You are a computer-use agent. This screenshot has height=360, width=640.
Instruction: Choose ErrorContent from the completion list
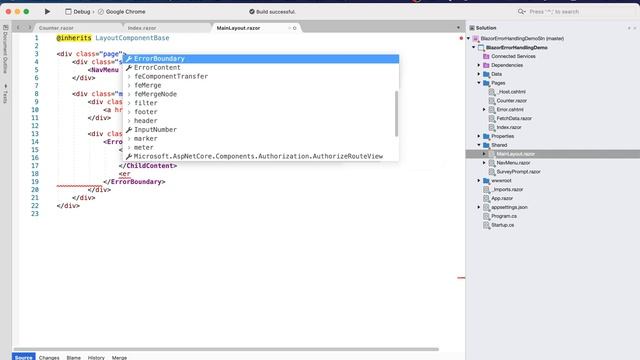pyautogui.click(x=261, y=68)
